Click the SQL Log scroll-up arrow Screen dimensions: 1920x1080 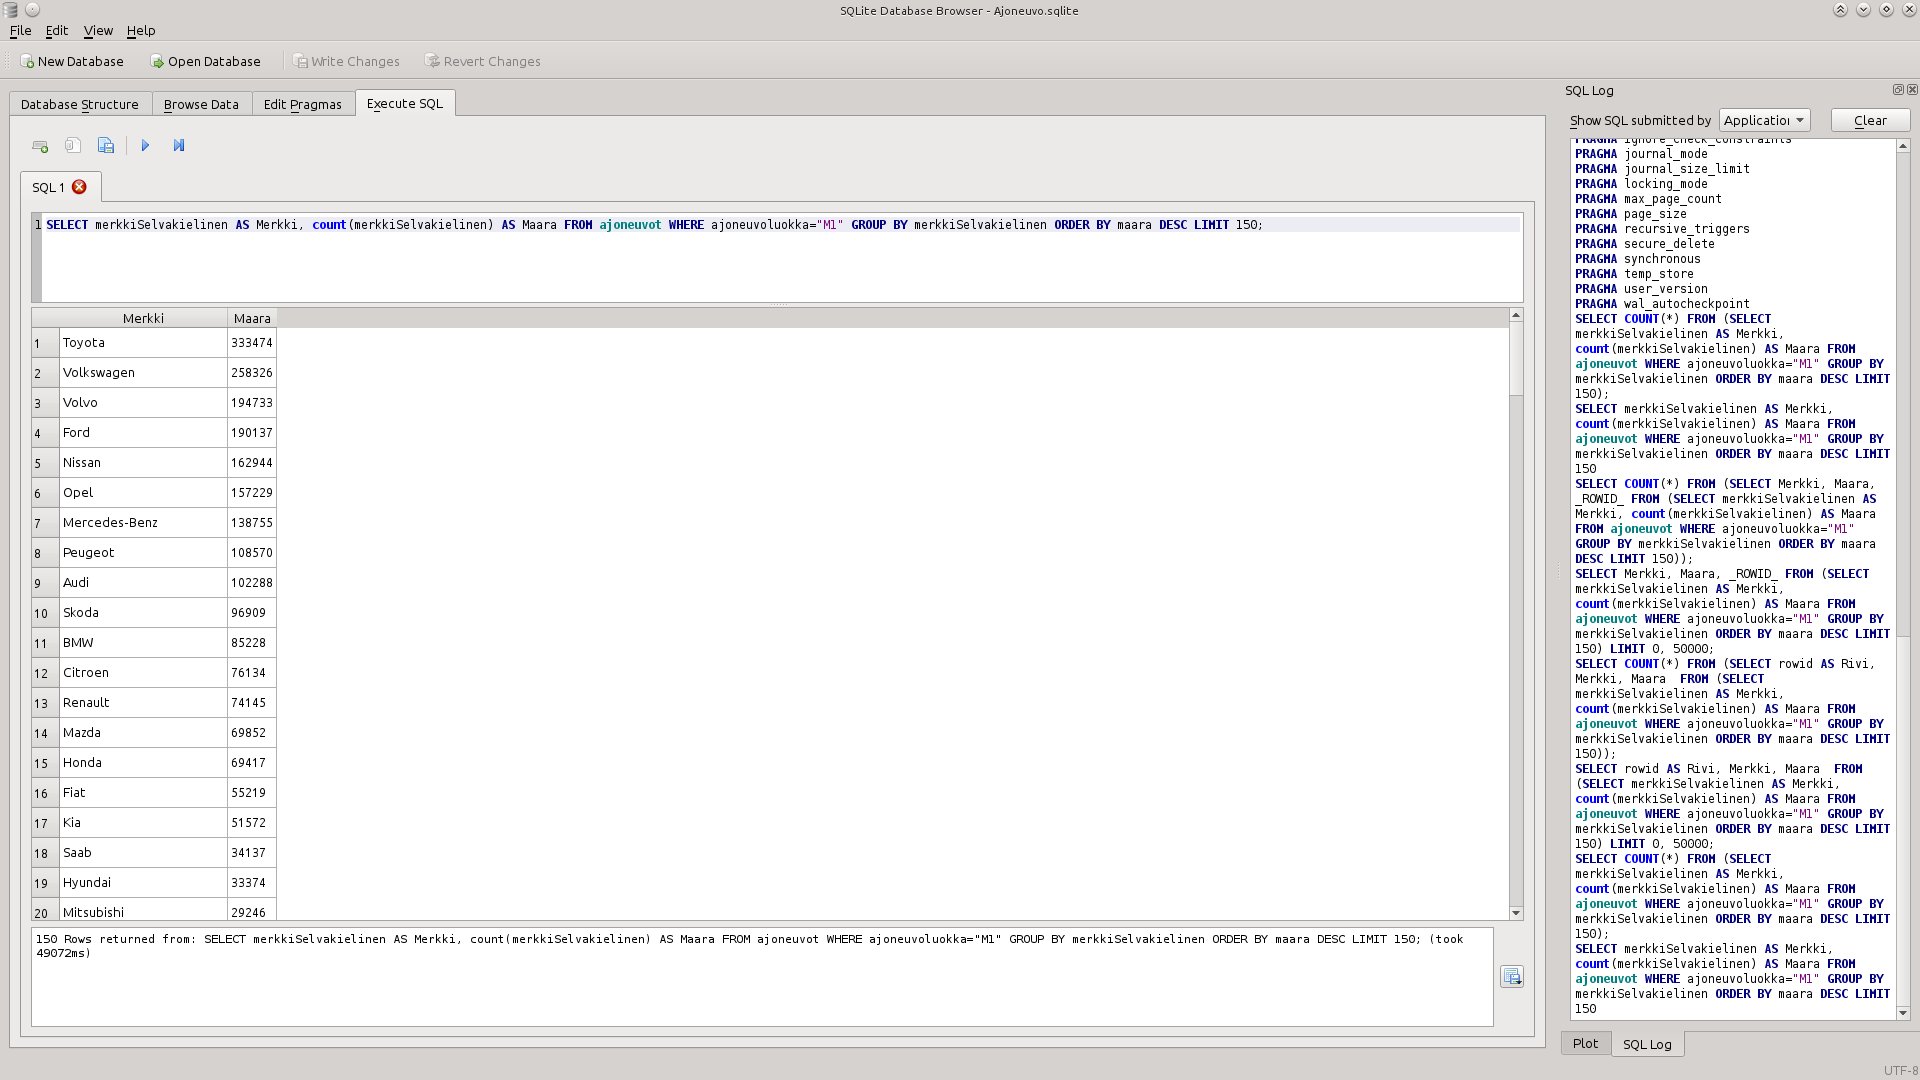[1903, 146]
